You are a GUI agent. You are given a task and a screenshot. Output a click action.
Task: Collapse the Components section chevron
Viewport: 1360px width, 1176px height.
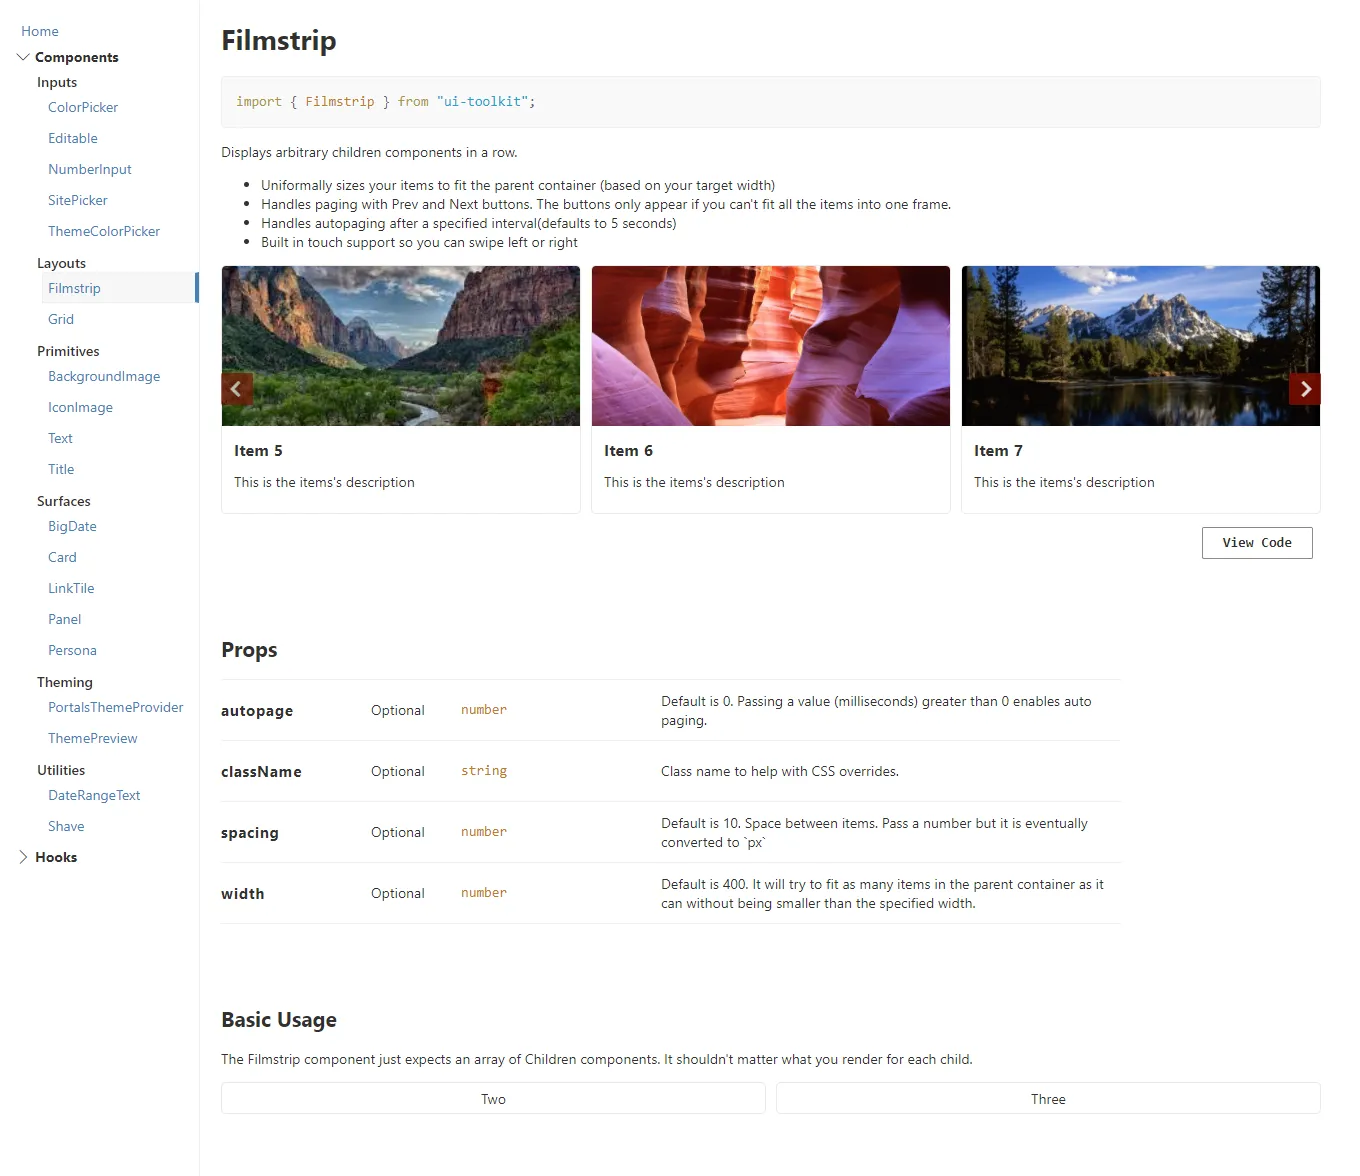23,57
